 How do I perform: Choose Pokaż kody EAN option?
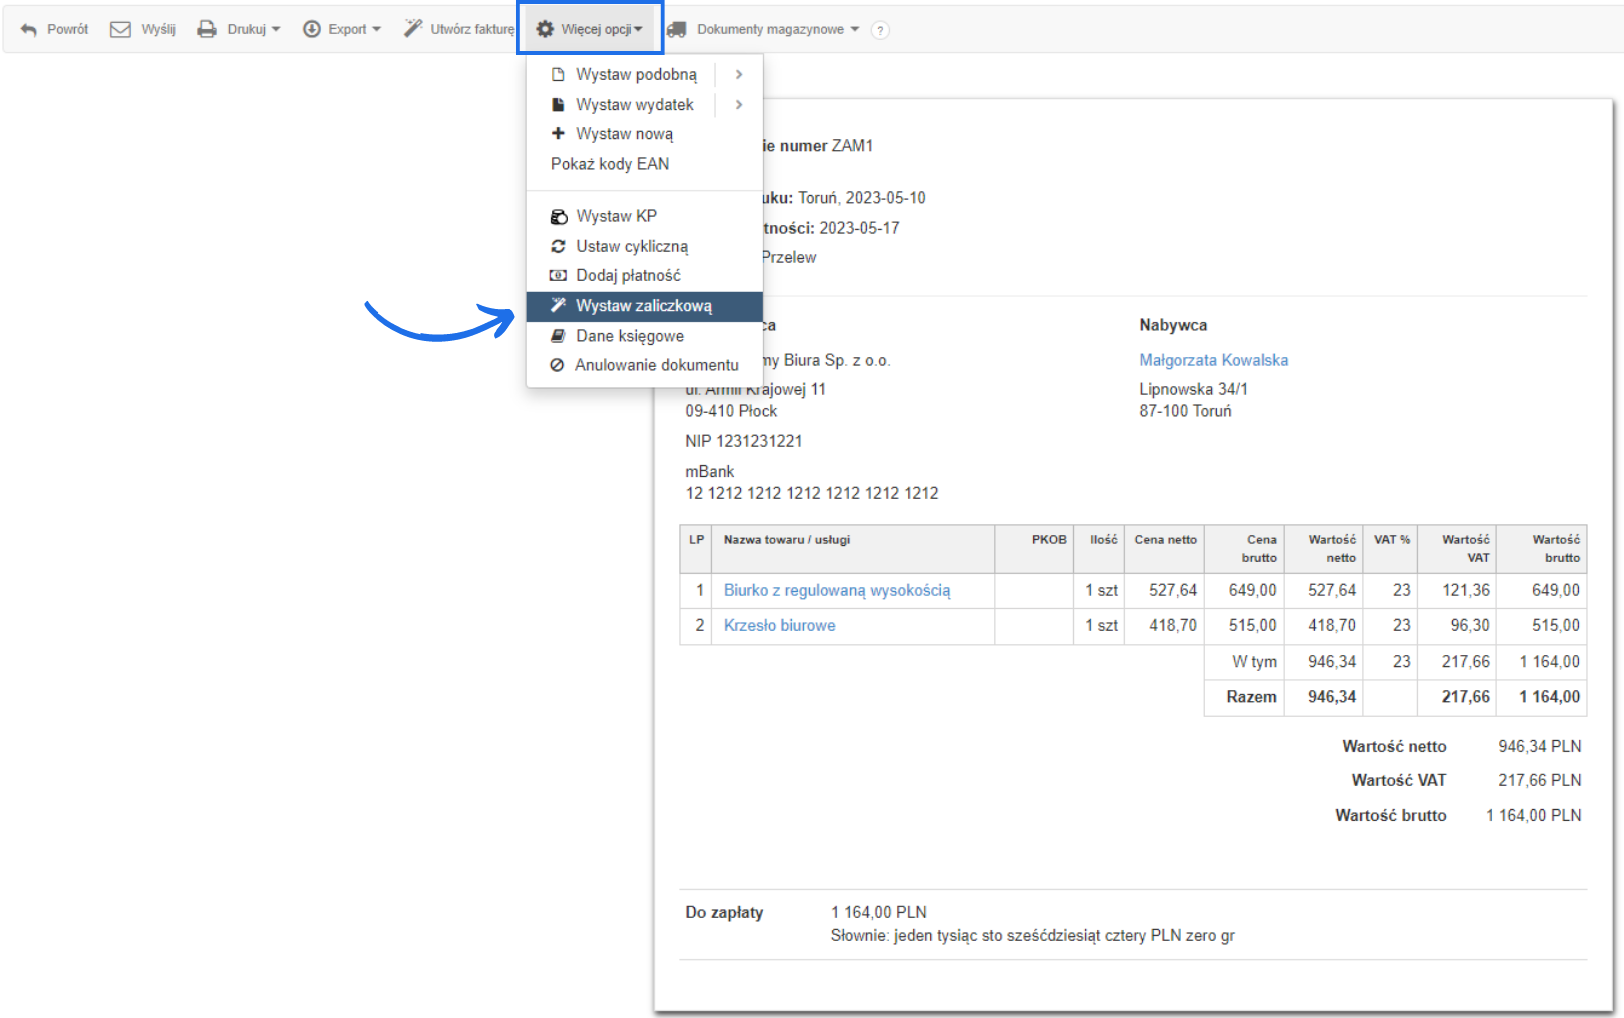(610, 164)
